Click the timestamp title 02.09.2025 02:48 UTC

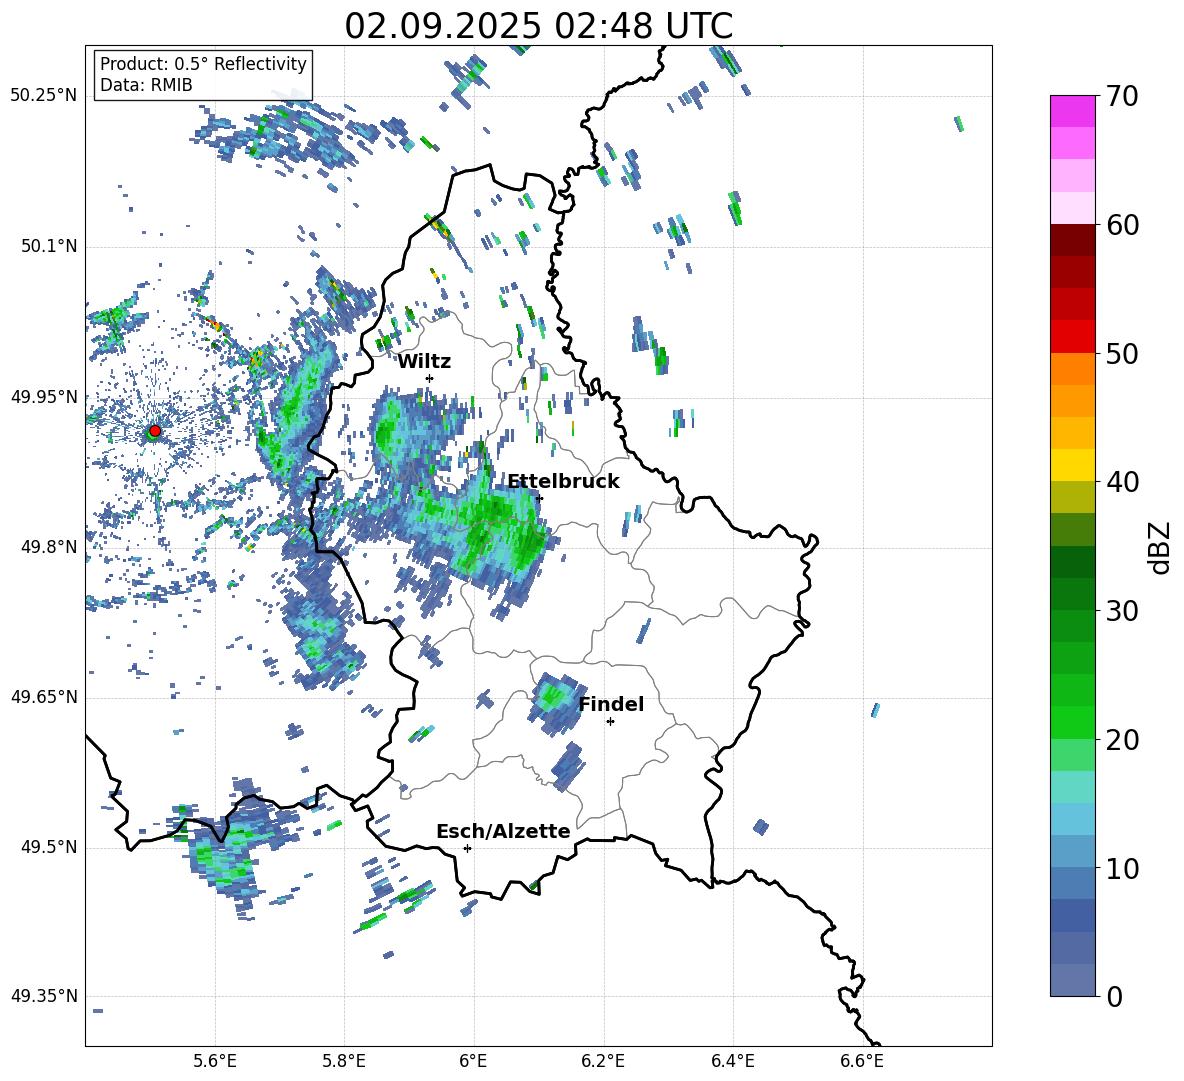(538, 26)
